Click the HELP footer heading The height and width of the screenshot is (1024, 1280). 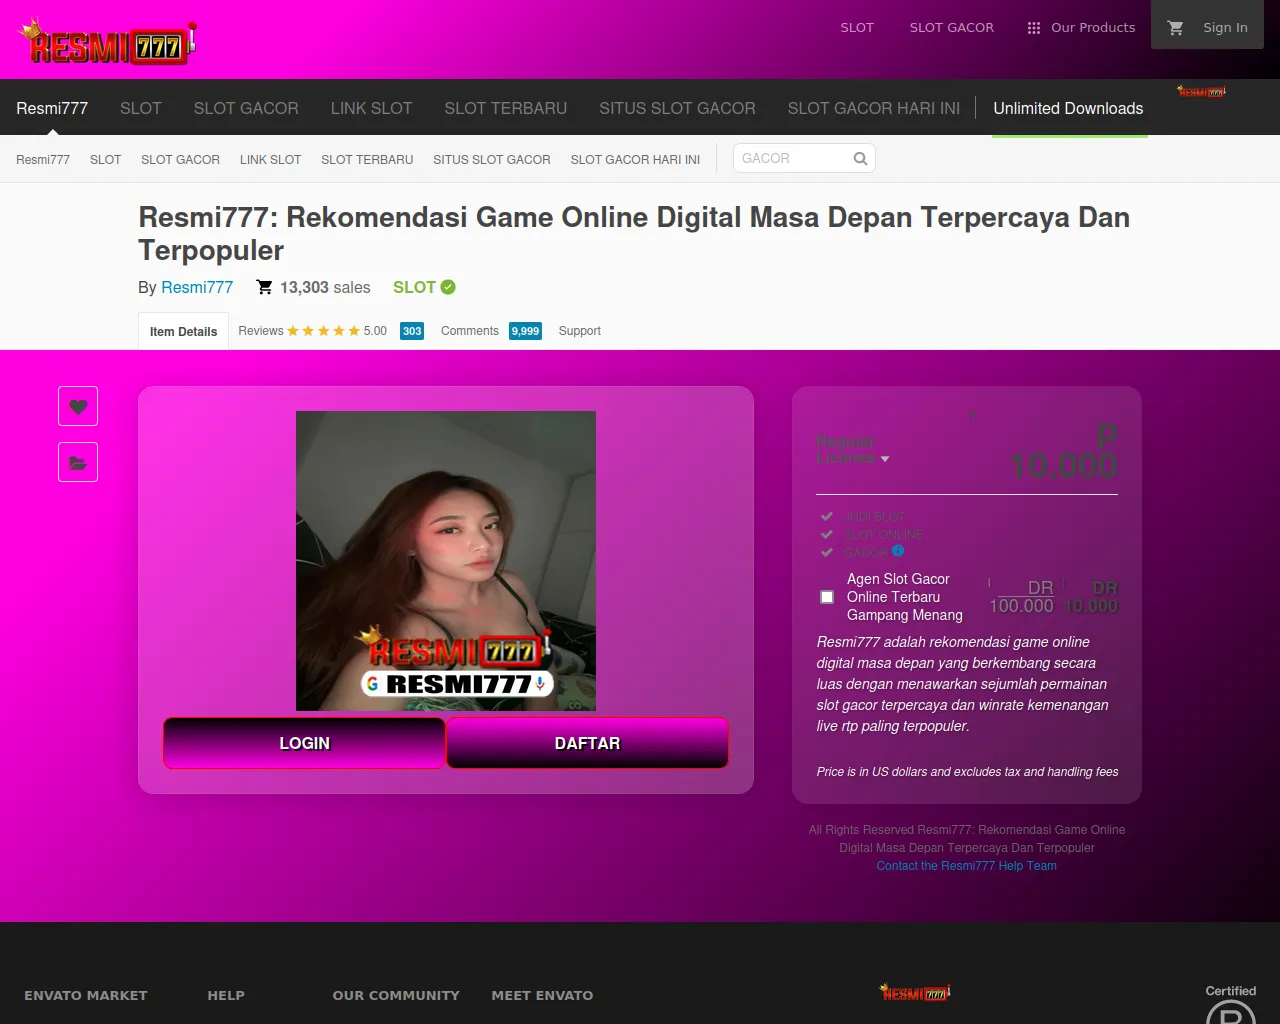pos(226,995)
